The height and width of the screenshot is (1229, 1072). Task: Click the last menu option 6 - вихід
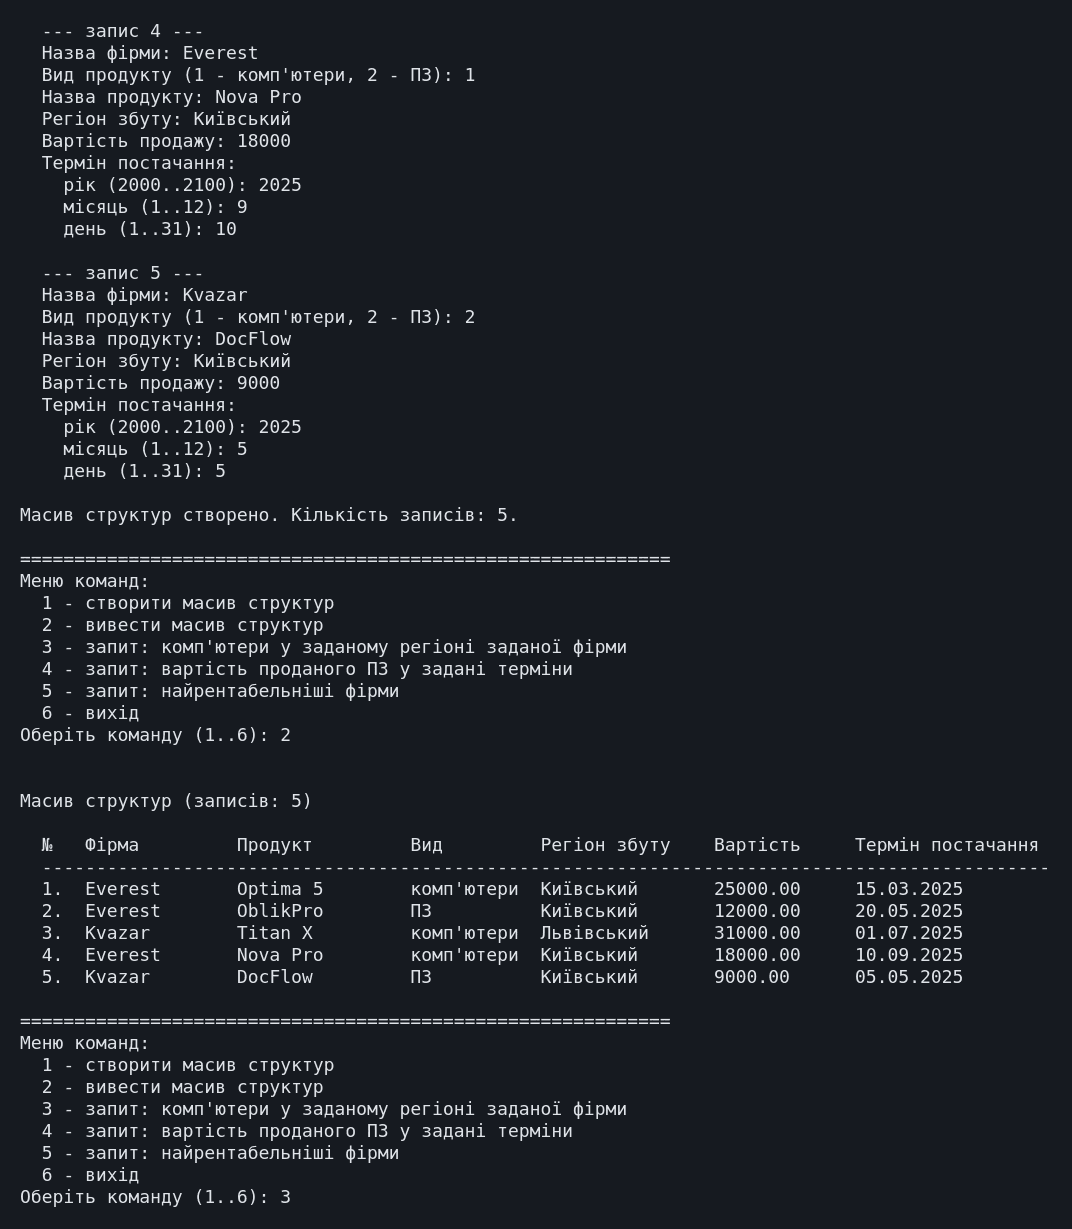click(x=90, y=1175)
